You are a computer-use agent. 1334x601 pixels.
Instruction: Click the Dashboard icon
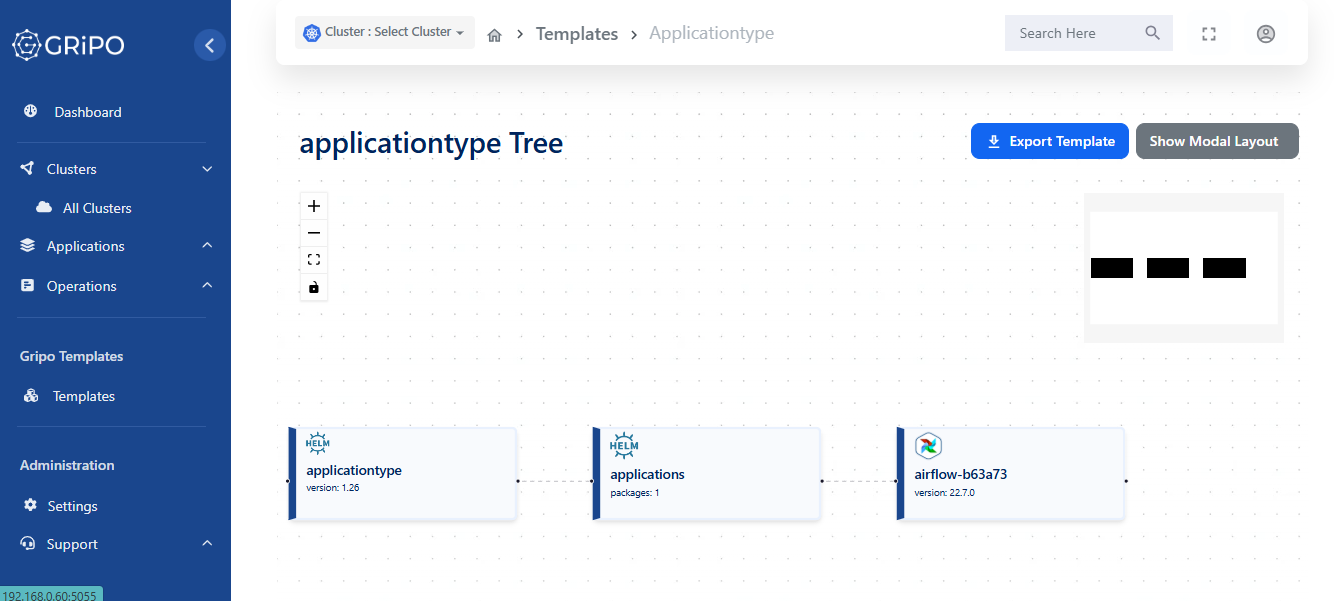(x=30, y=111)
